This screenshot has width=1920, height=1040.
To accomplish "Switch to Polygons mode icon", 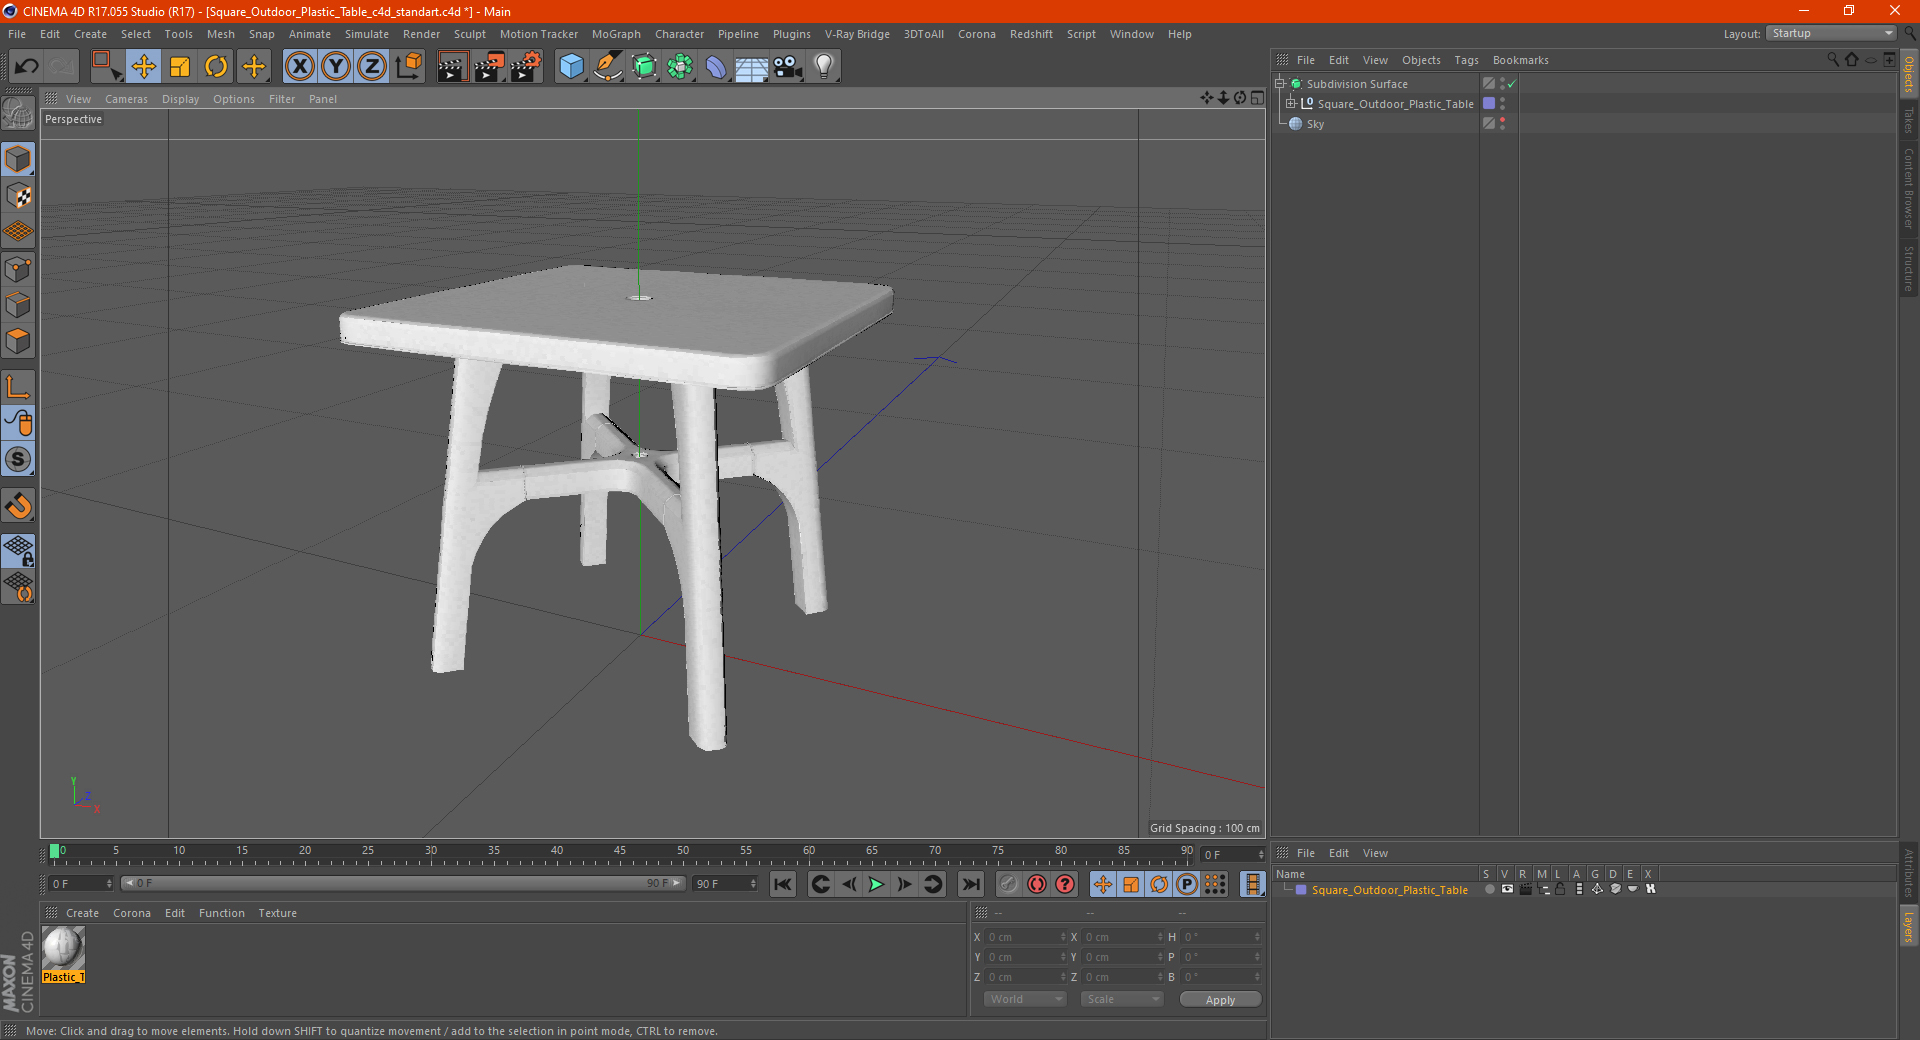I will pos(18,341).
